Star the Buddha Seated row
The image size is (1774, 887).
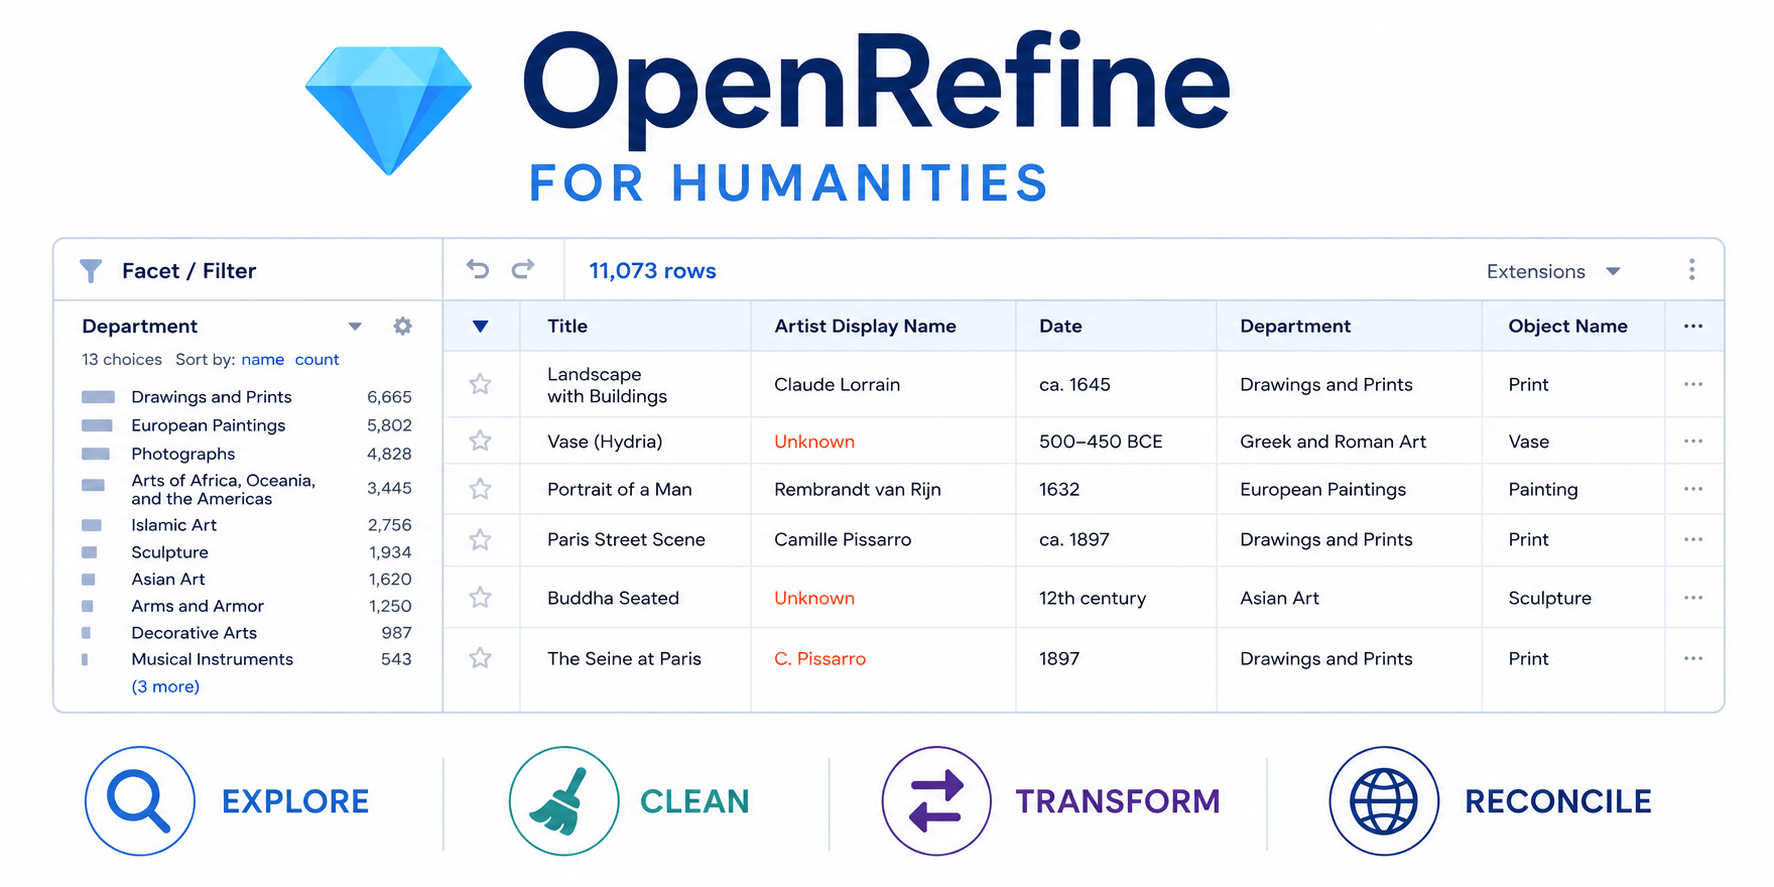coord(481,598)
